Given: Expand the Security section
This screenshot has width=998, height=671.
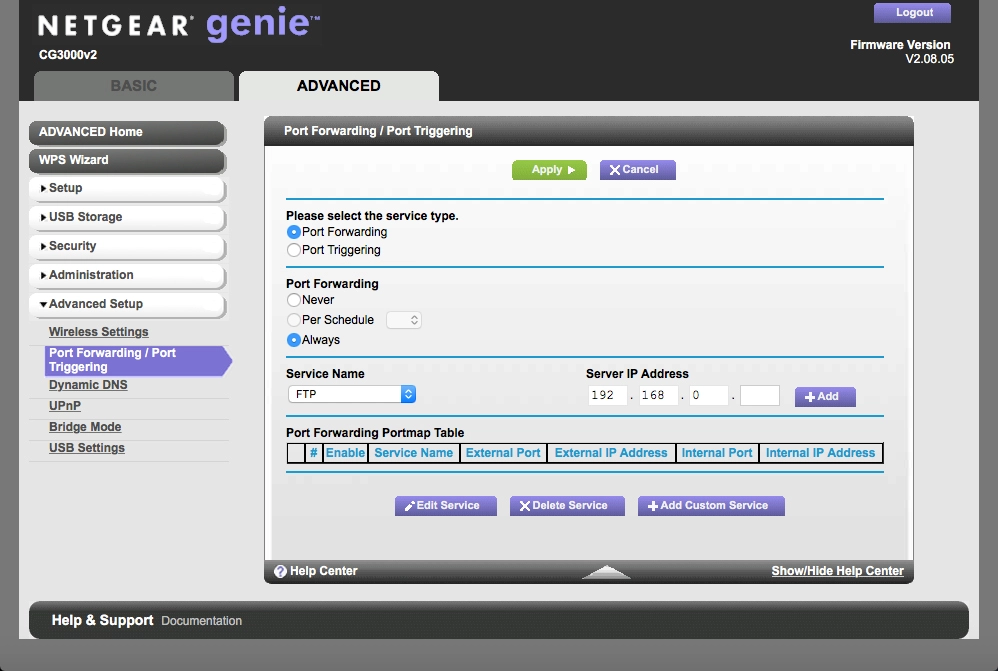Looking at the screenshot, I should 127,246.
